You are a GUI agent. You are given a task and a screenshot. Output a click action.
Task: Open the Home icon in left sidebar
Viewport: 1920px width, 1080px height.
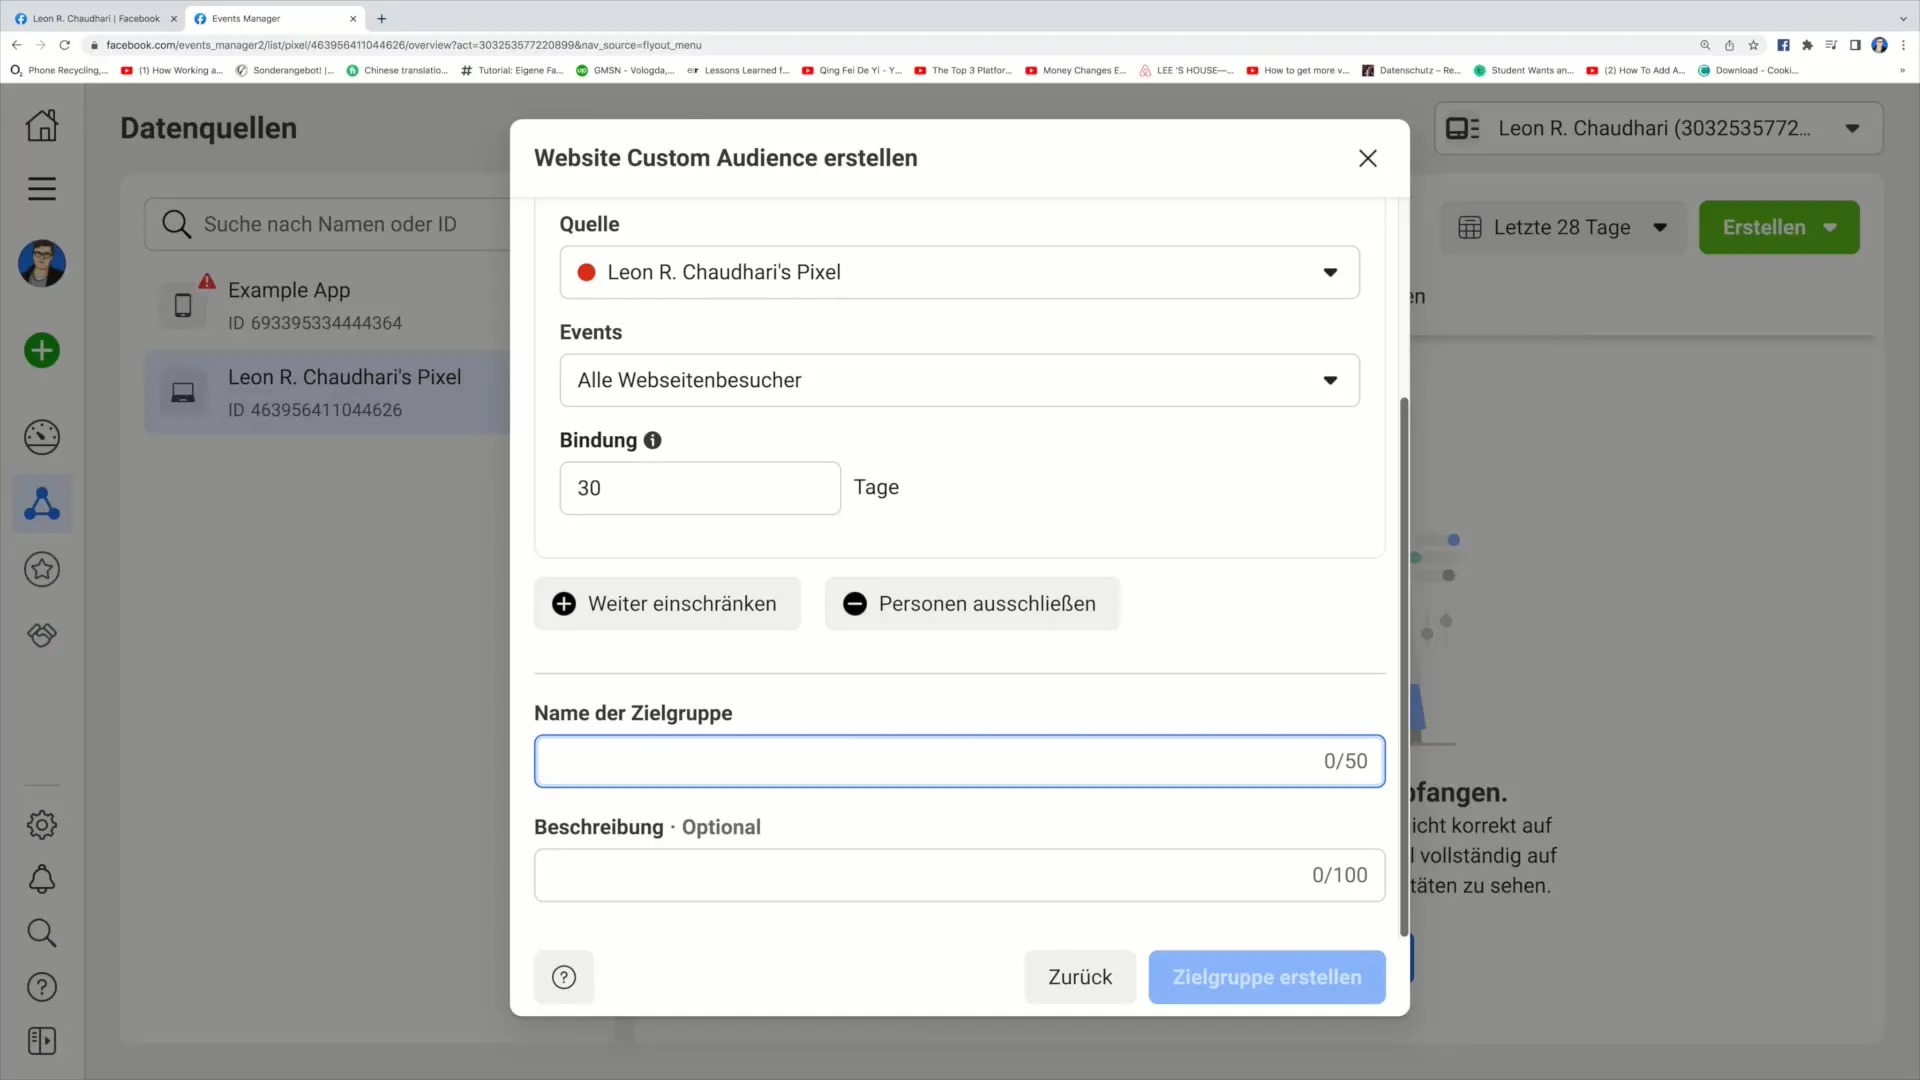(42, 126)
